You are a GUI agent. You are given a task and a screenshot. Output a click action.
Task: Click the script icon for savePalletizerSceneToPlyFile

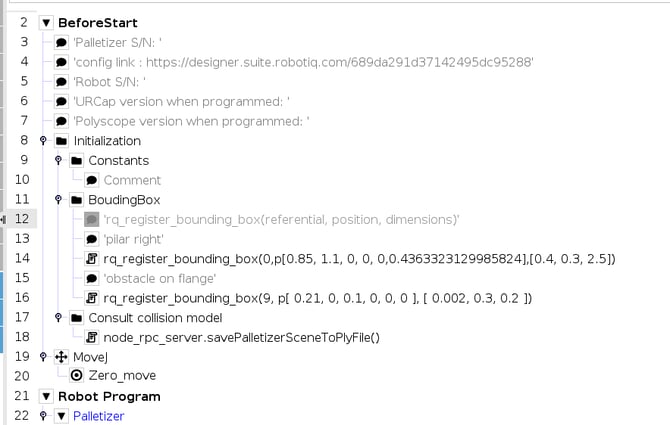pos(92,337)
